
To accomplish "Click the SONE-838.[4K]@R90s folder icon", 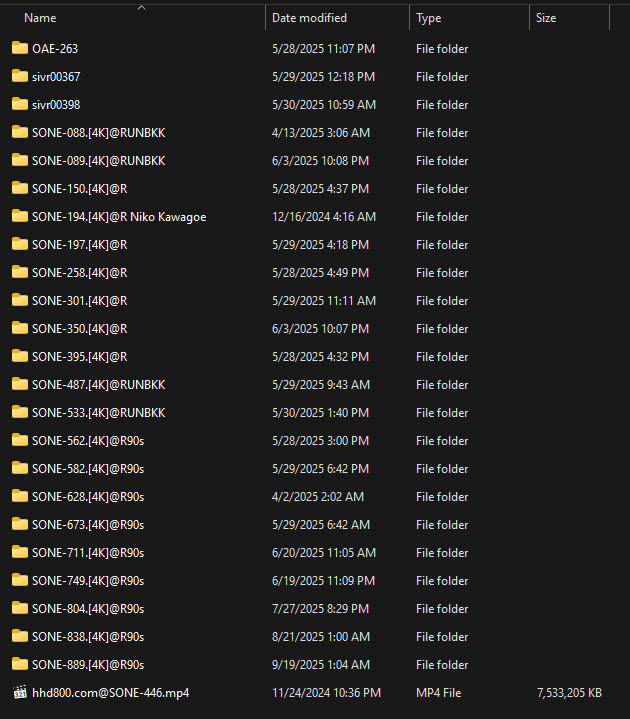I will coord(20,635).
